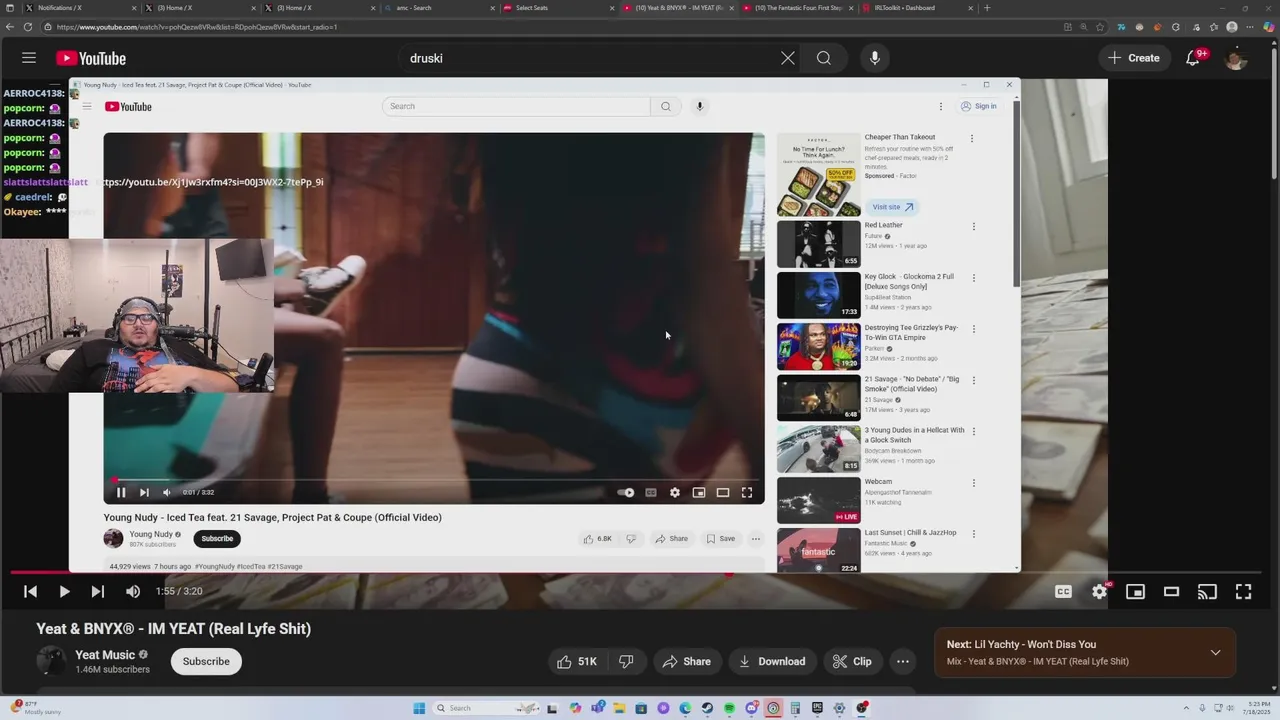Enter full screen mode

coord(1244,591)
